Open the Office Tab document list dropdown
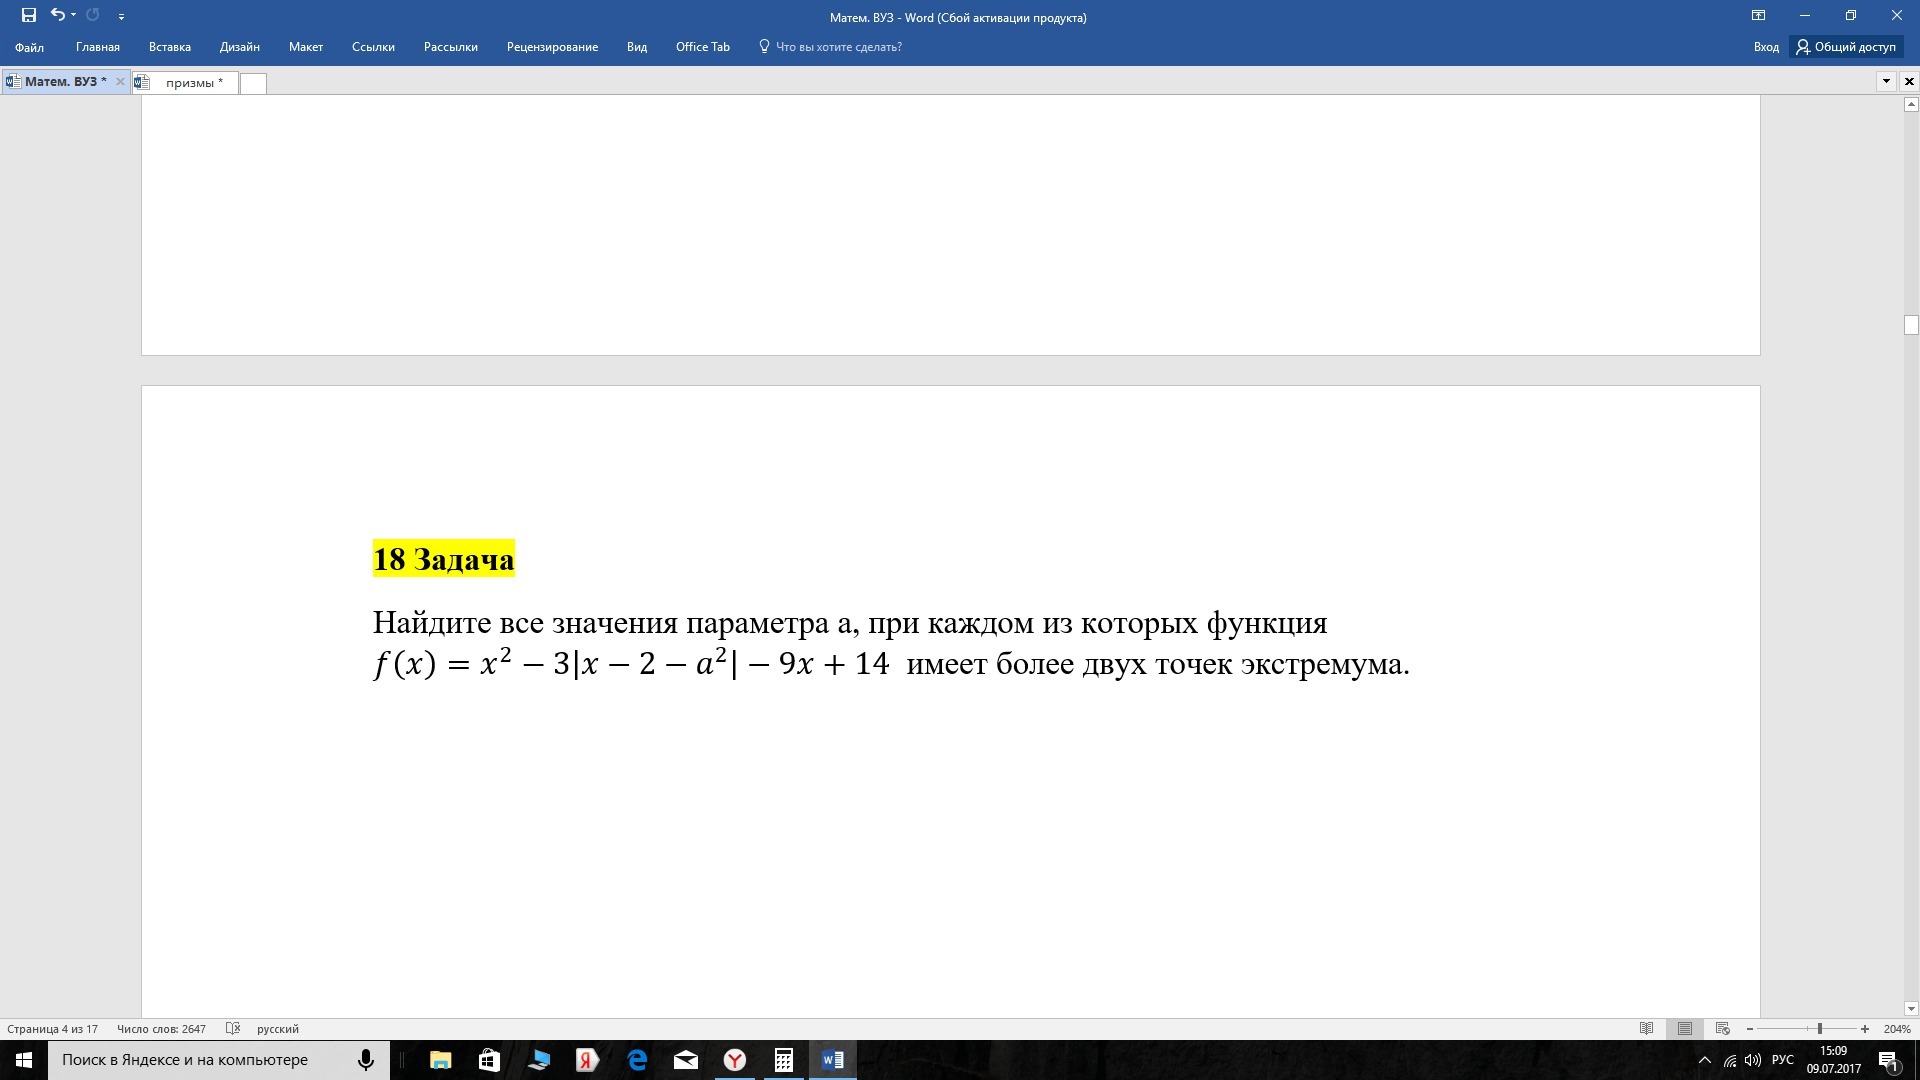This screenshot has height=1080, width=1920. [x=1886, y=81]
